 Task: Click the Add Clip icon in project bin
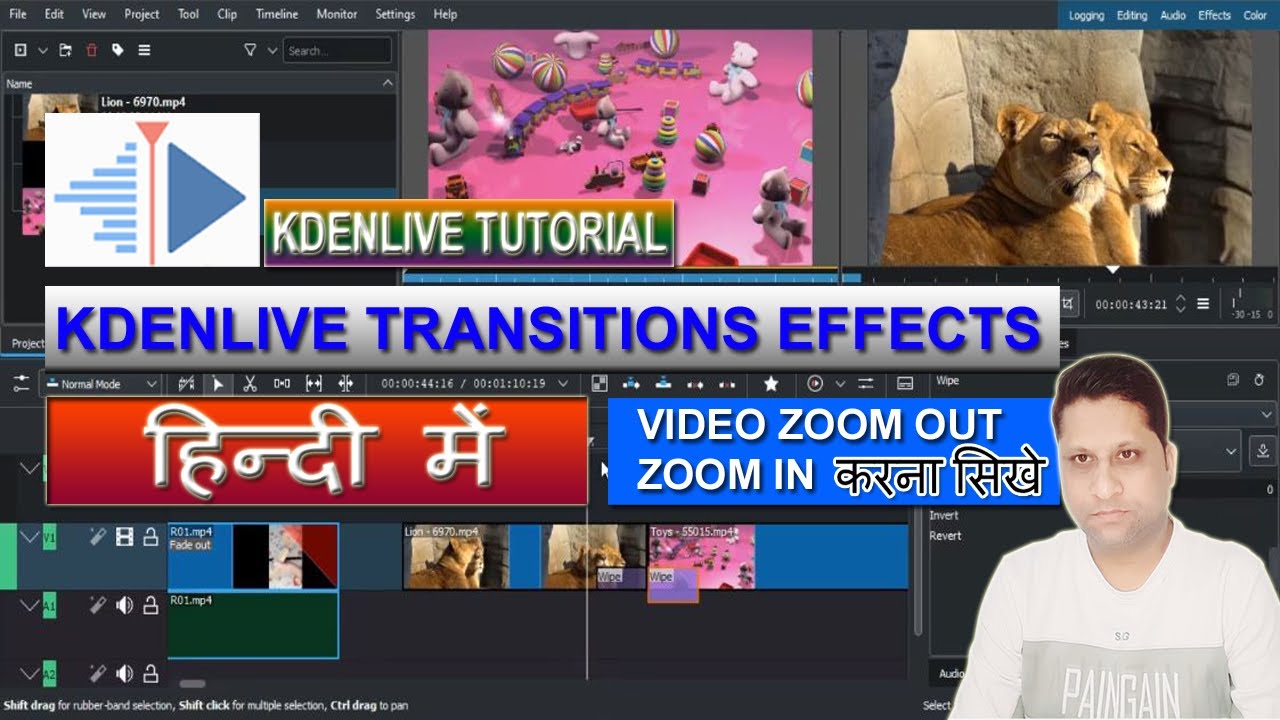pyautogui.click(x=19, y=50)
